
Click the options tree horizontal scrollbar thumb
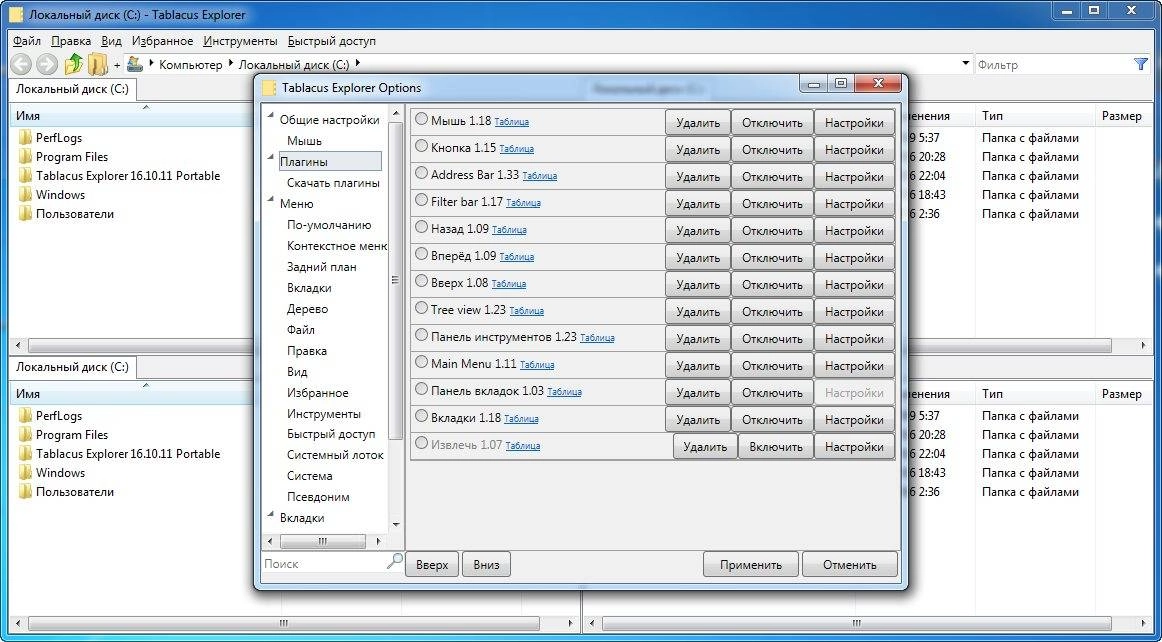[322, 541]
